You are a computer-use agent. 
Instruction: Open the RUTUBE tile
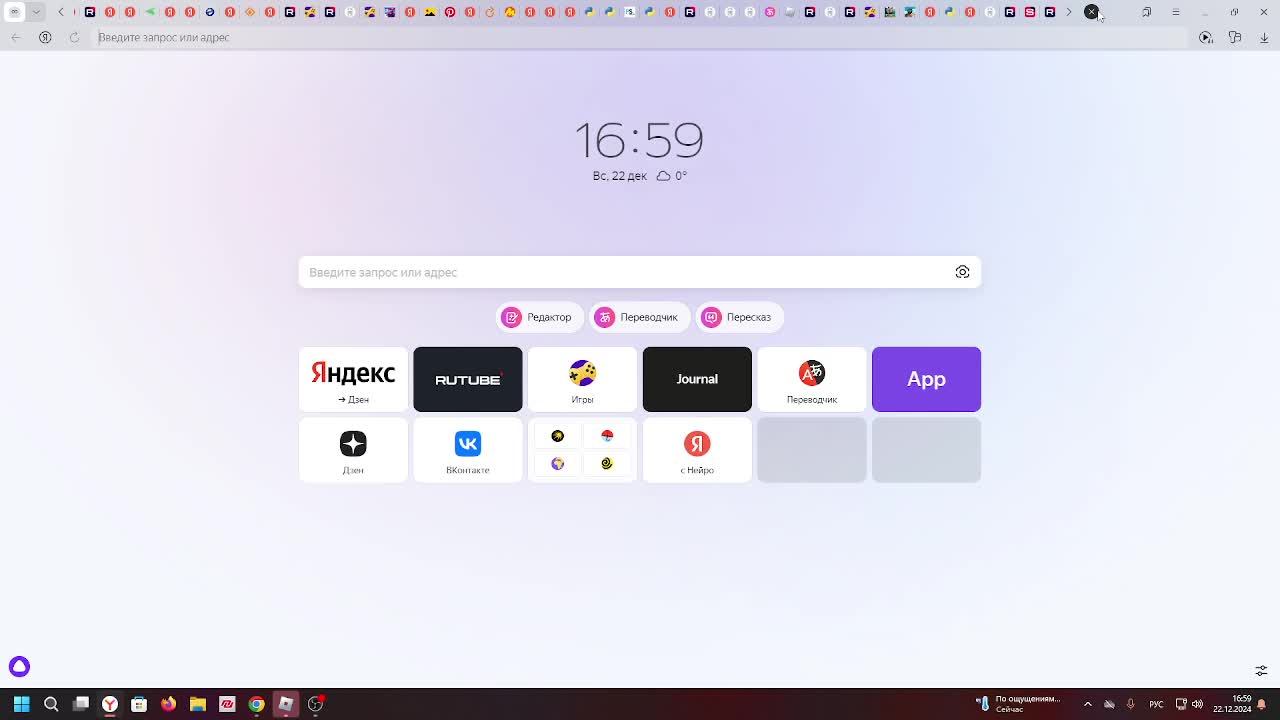pyautogui.click(x=468, y=379)
